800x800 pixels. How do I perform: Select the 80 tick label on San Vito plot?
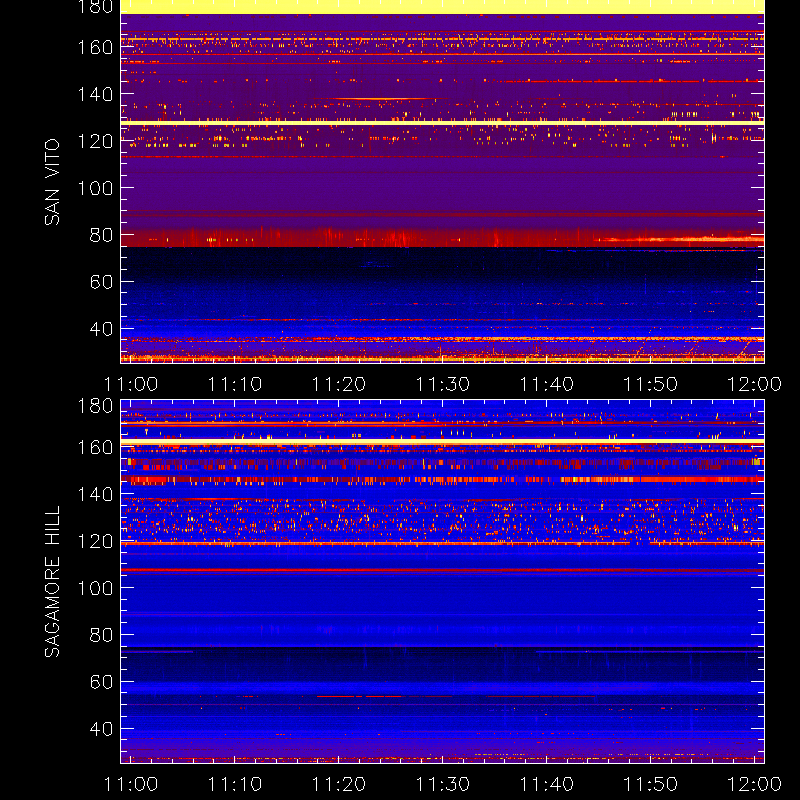point(102,235)
